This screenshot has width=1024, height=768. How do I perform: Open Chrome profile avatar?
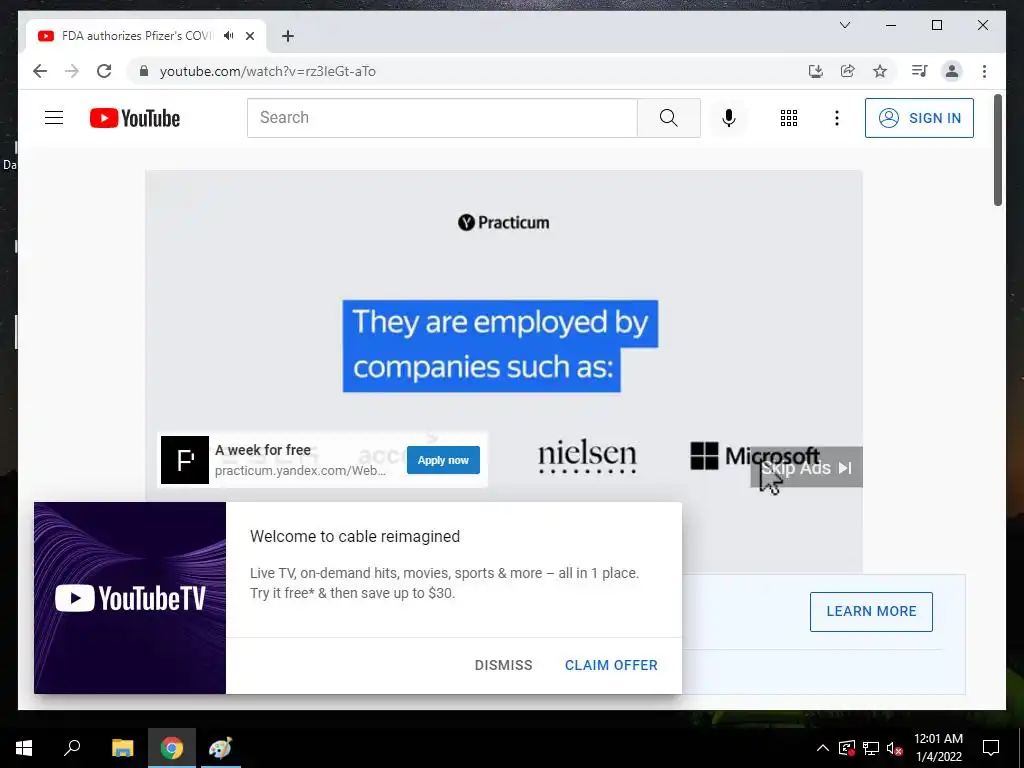click(952, 71)
